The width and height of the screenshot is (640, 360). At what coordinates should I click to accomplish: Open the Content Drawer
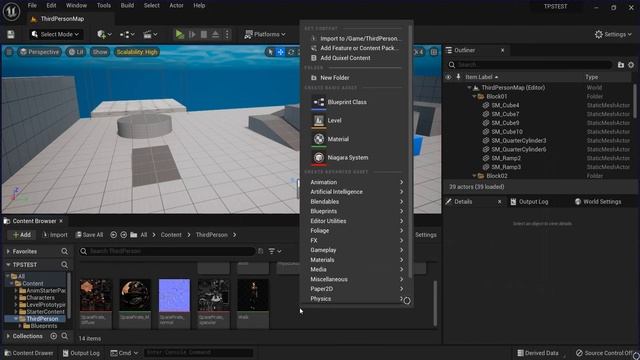[x=29, y=353]
